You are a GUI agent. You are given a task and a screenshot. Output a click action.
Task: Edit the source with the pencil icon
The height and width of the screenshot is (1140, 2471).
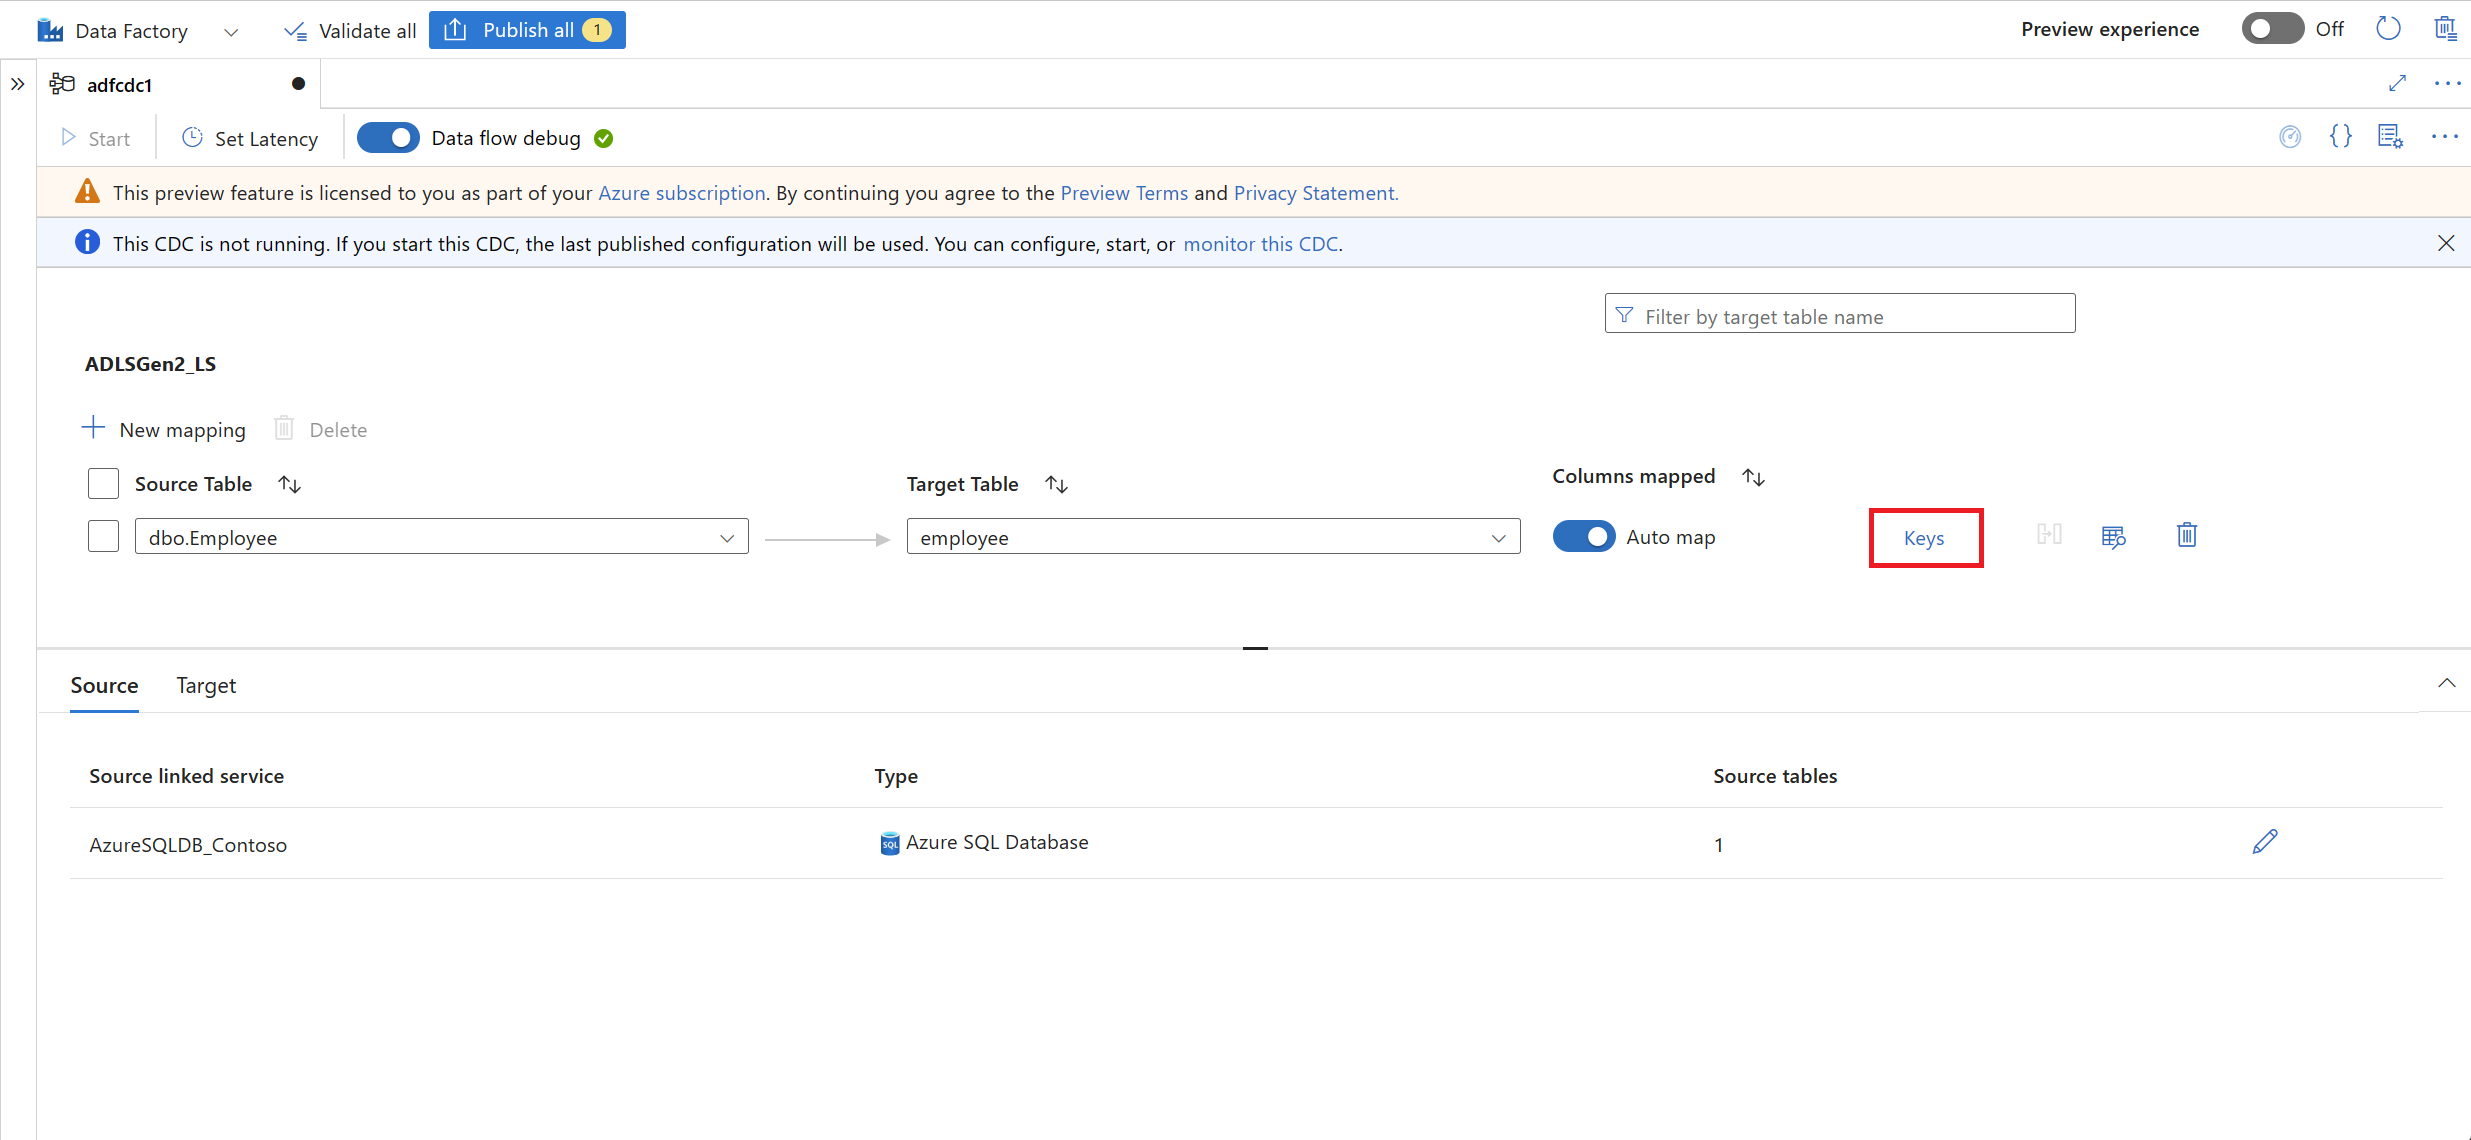click(2265, 842)
